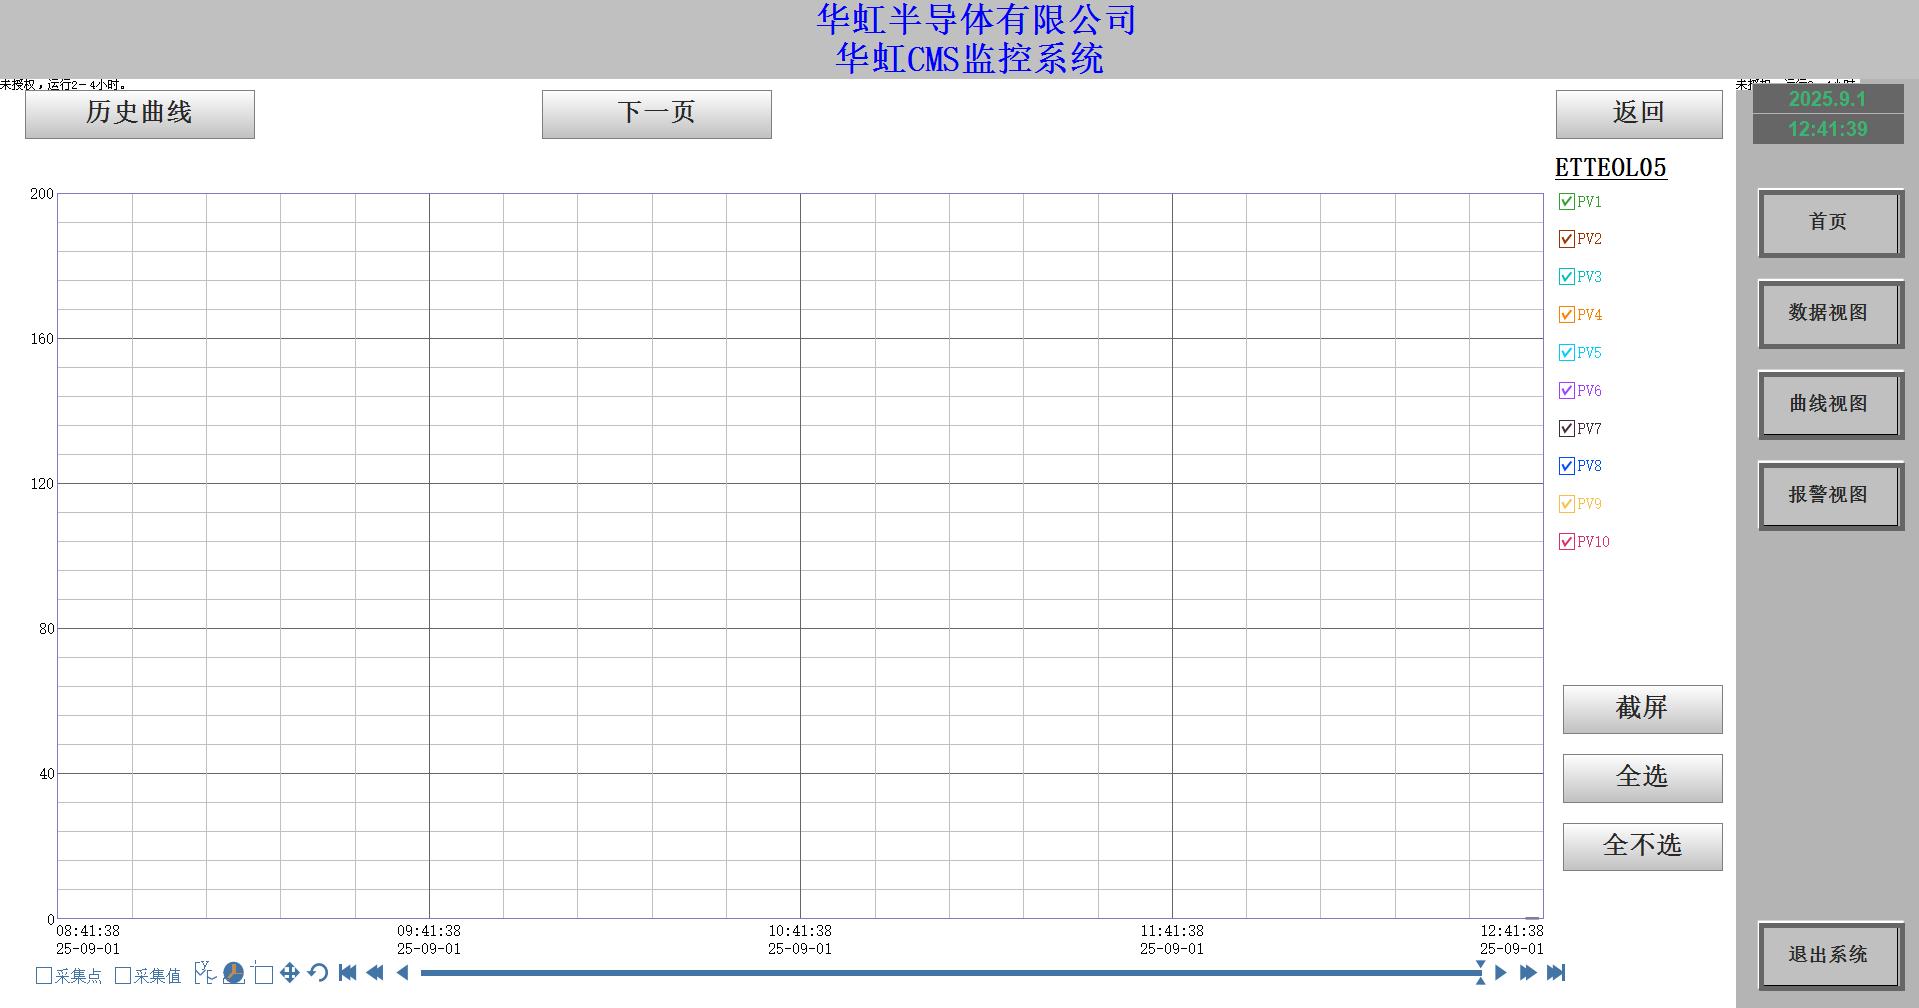Go to 首页 home page

click(x=1829, y=222)
